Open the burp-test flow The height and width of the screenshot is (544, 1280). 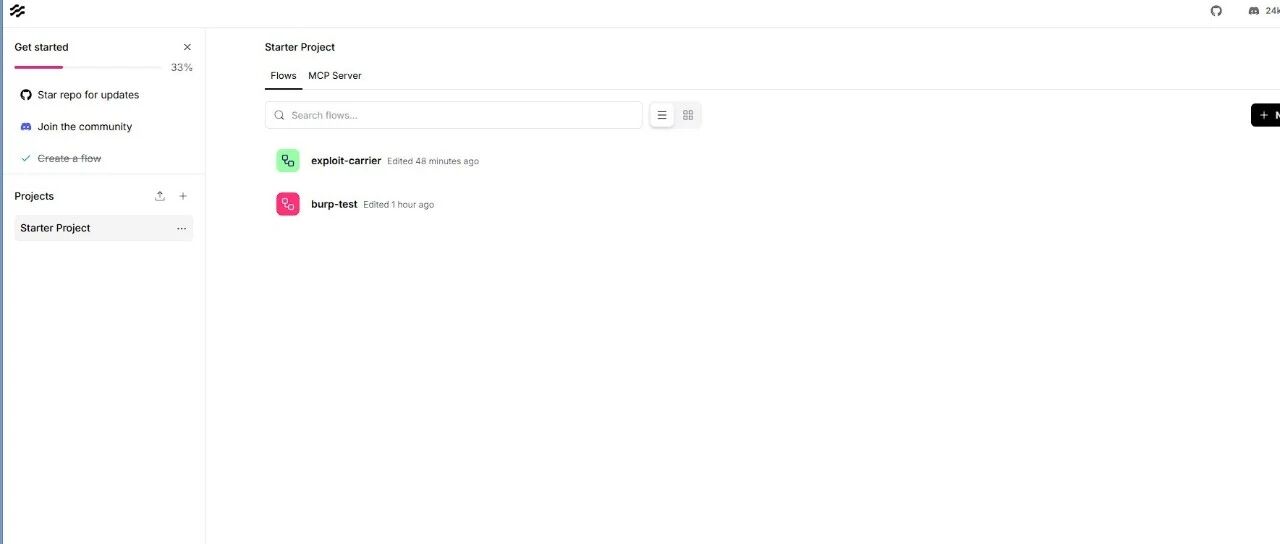click(x=334, y=205)
